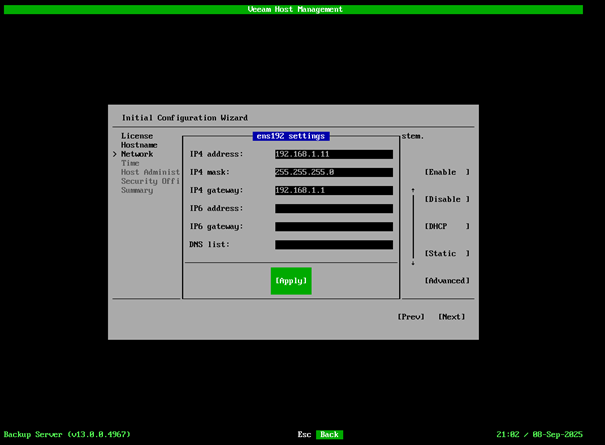Click the scrollbar down arrow
The width and height of the screenshot is (605, 445).
(x=413, y=263)
